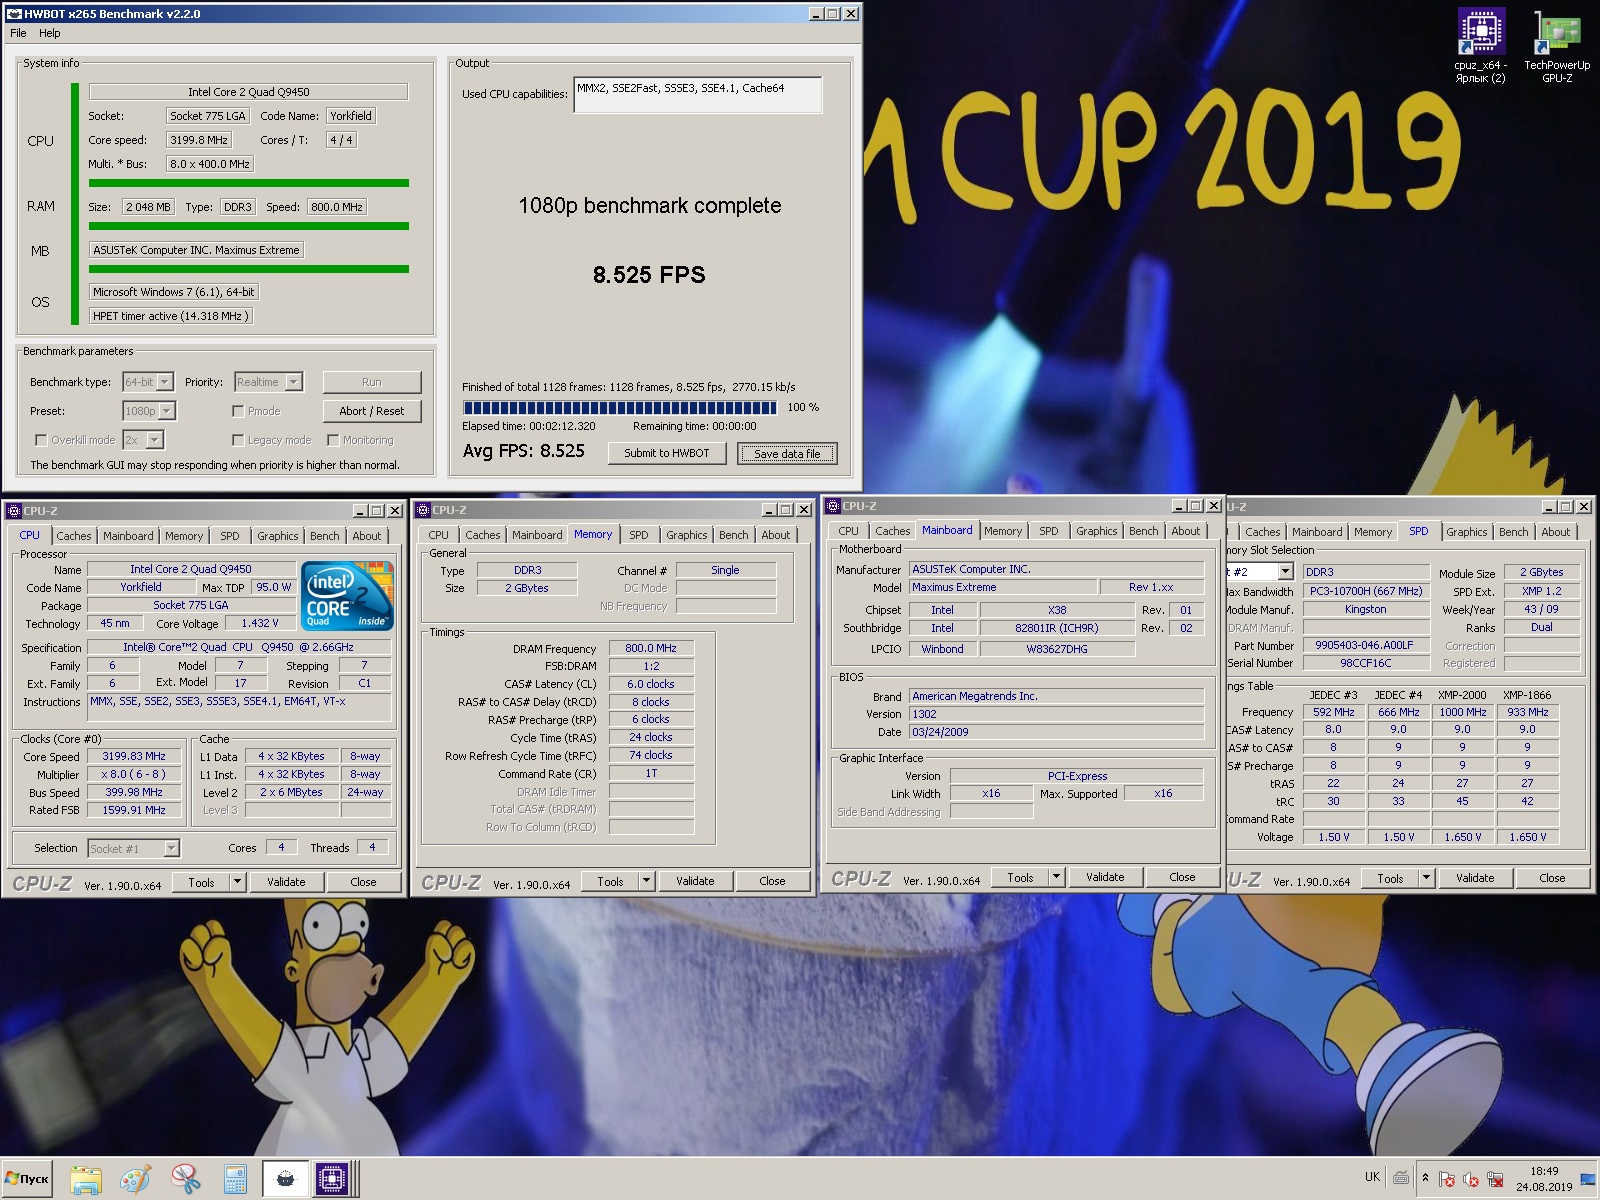Switch to the HWBOT x265 taskbar button
This screenshot has height=1200, width=1600.
(x=286, y=1179)
